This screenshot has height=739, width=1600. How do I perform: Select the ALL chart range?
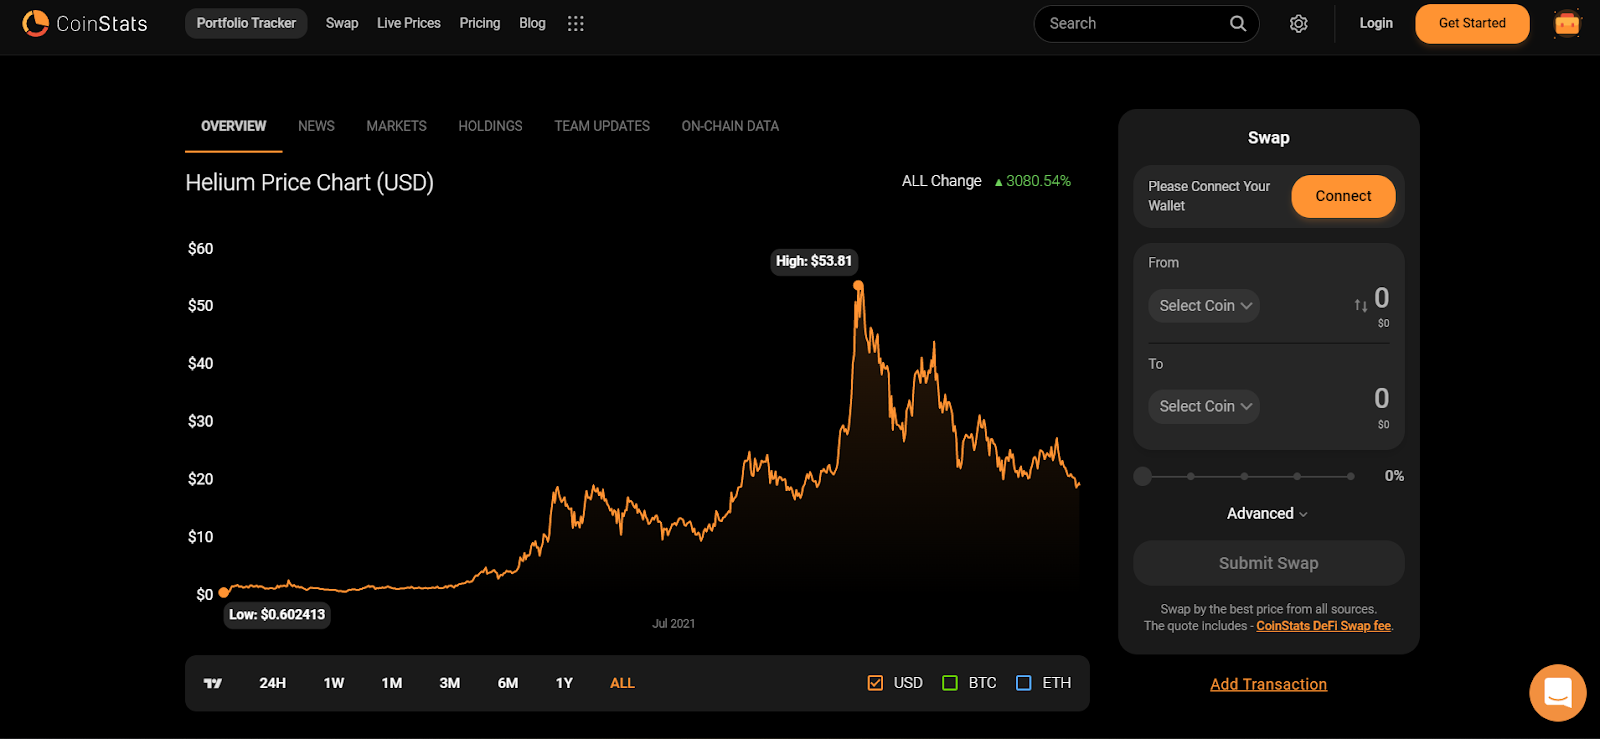[x=622, y=683]
